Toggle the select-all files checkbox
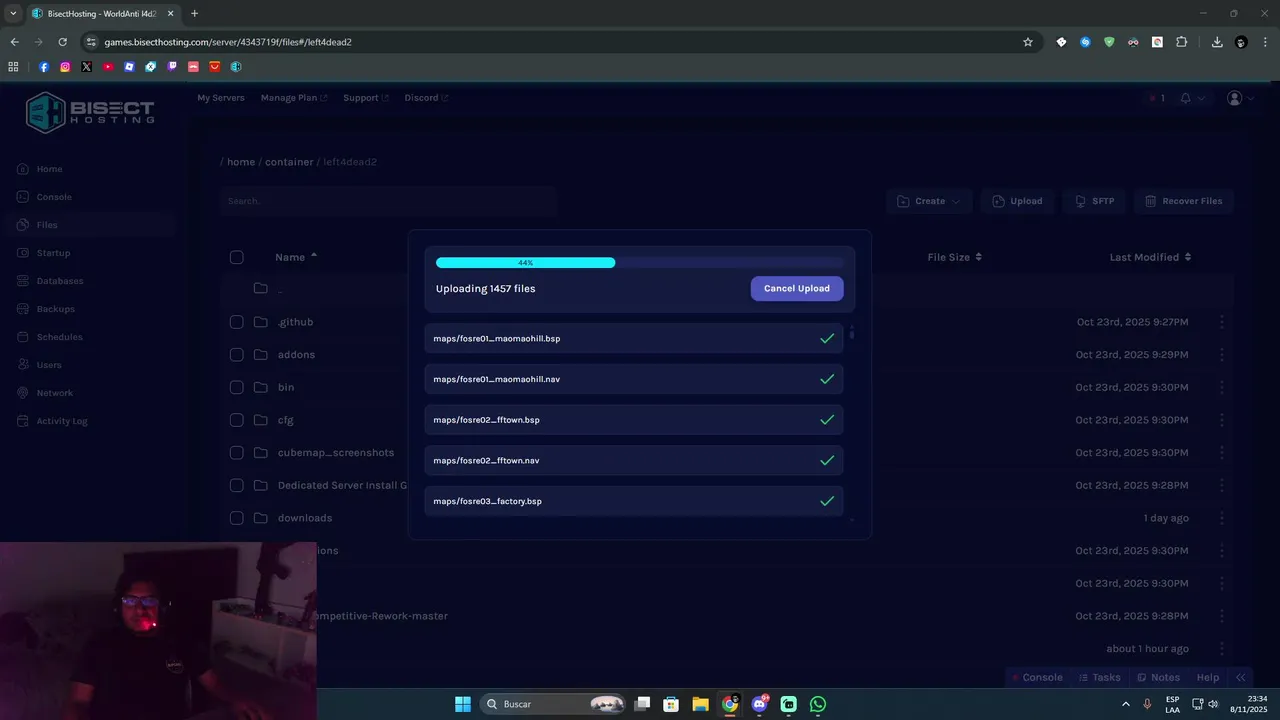The image size is (1280, 720). click(236, 257)
